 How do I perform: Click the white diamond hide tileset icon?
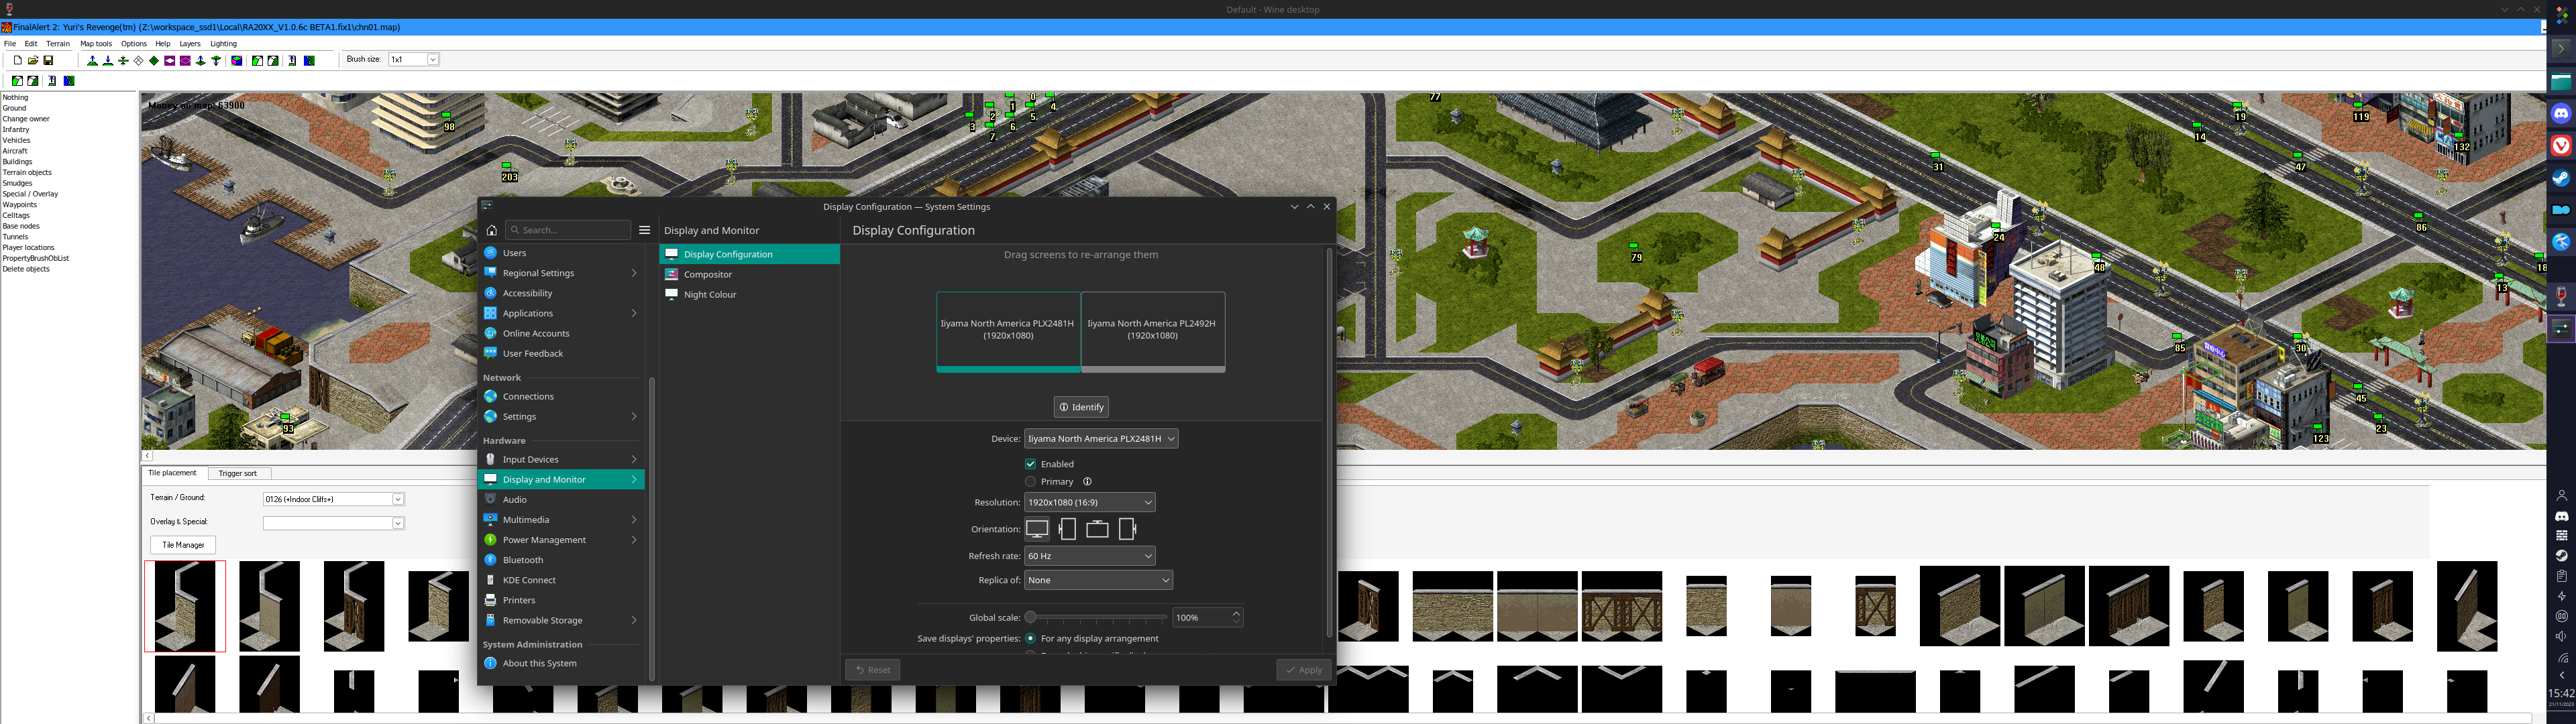pos(138,61)
